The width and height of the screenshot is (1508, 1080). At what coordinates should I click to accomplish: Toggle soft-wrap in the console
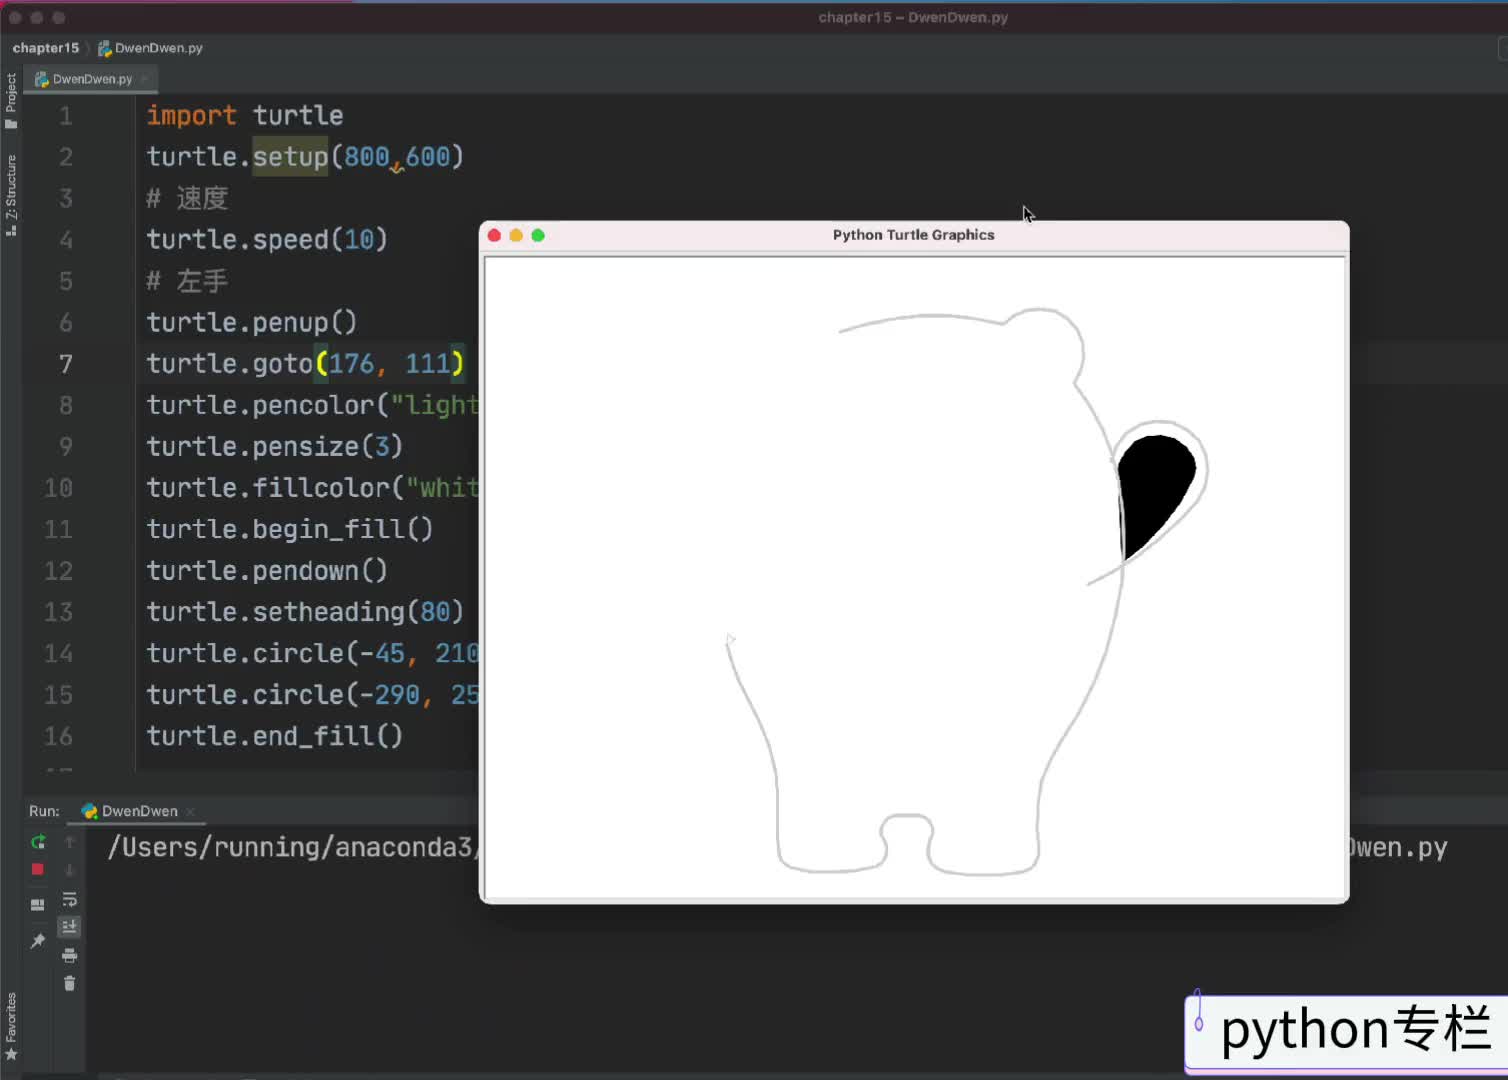pos(69,899)
